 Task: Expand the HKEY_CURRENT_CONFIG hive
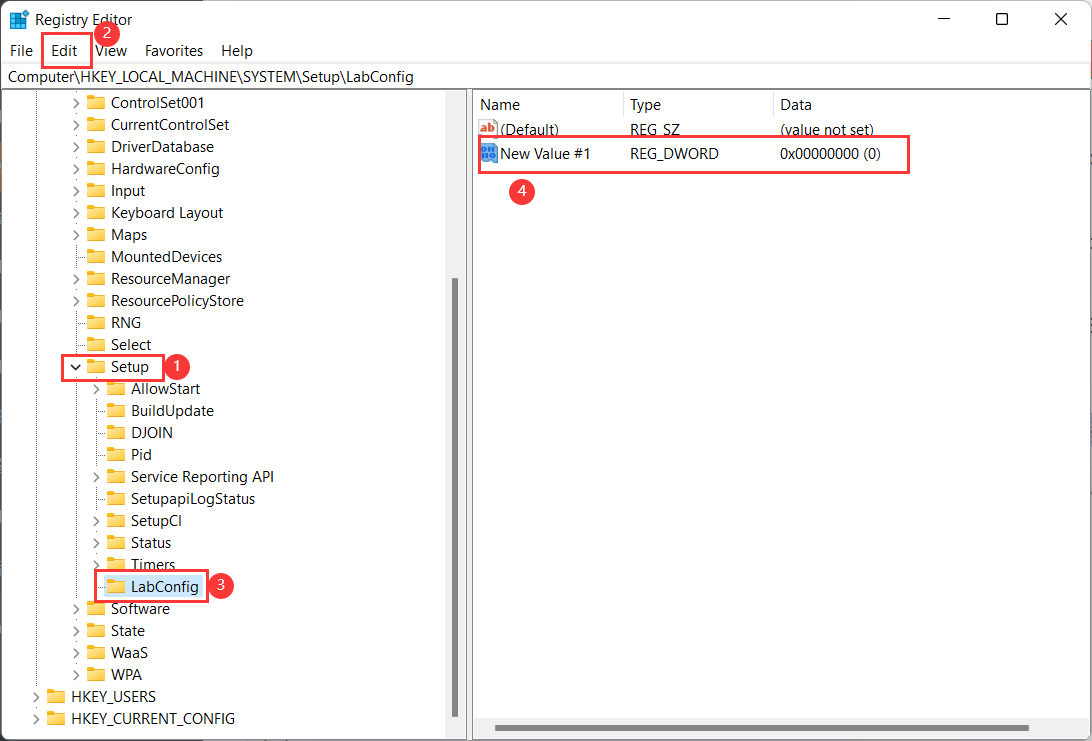(x=36, y=719)
